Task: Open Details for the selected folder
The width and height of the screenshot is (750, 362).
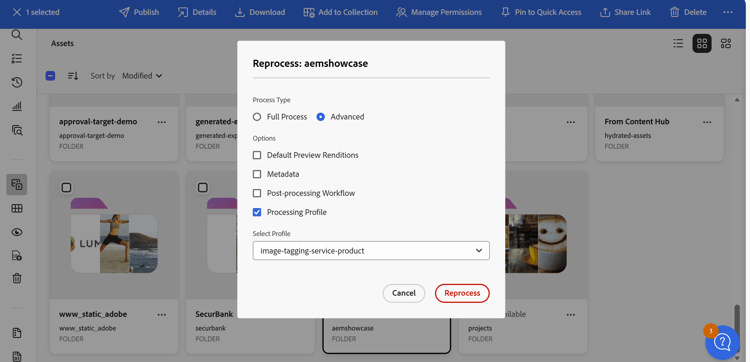Action: [197, 12]
